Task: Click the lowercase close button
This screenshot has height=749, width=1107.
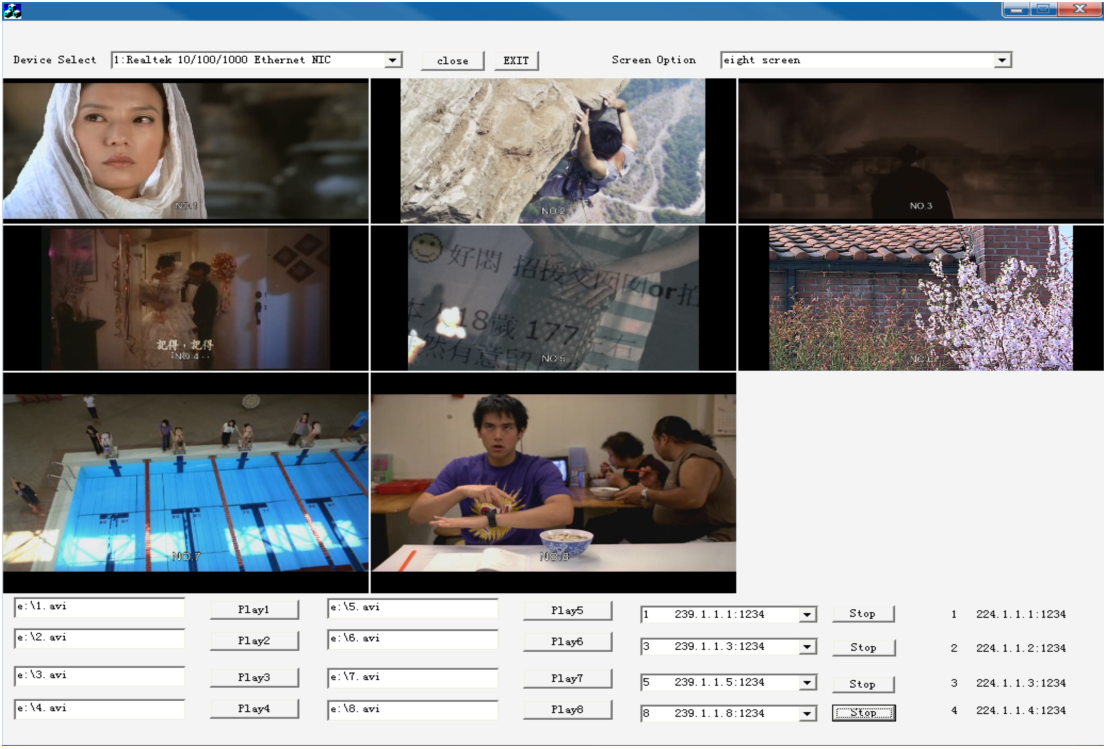Action: click(453, 61)
